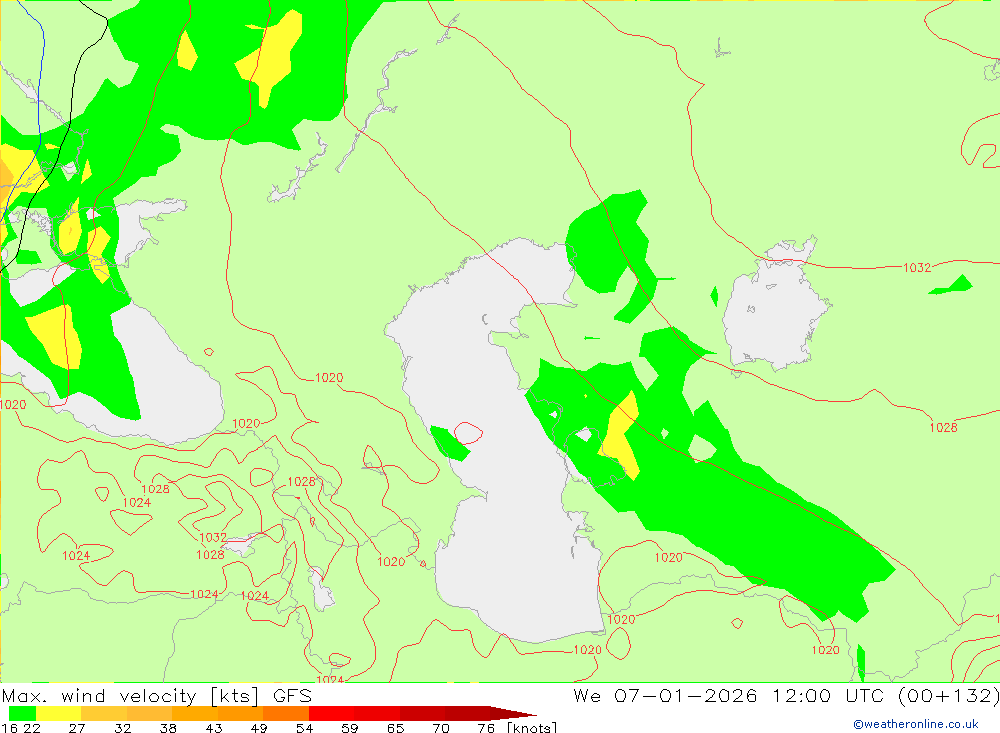Click the dark red 70–76 knots legend swatch
1000x733 pixels.
(468, 713)
